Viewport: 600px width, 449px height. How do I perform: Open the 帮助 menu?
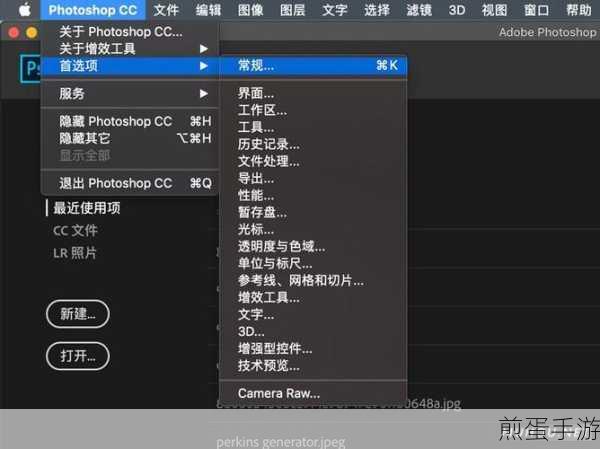(x=578, y=10)
